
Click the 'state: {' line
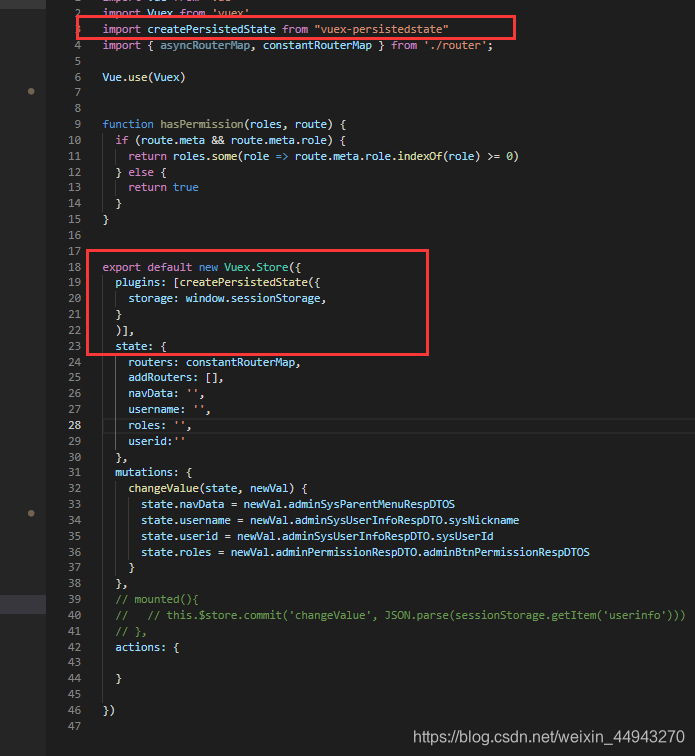point(140,346)
